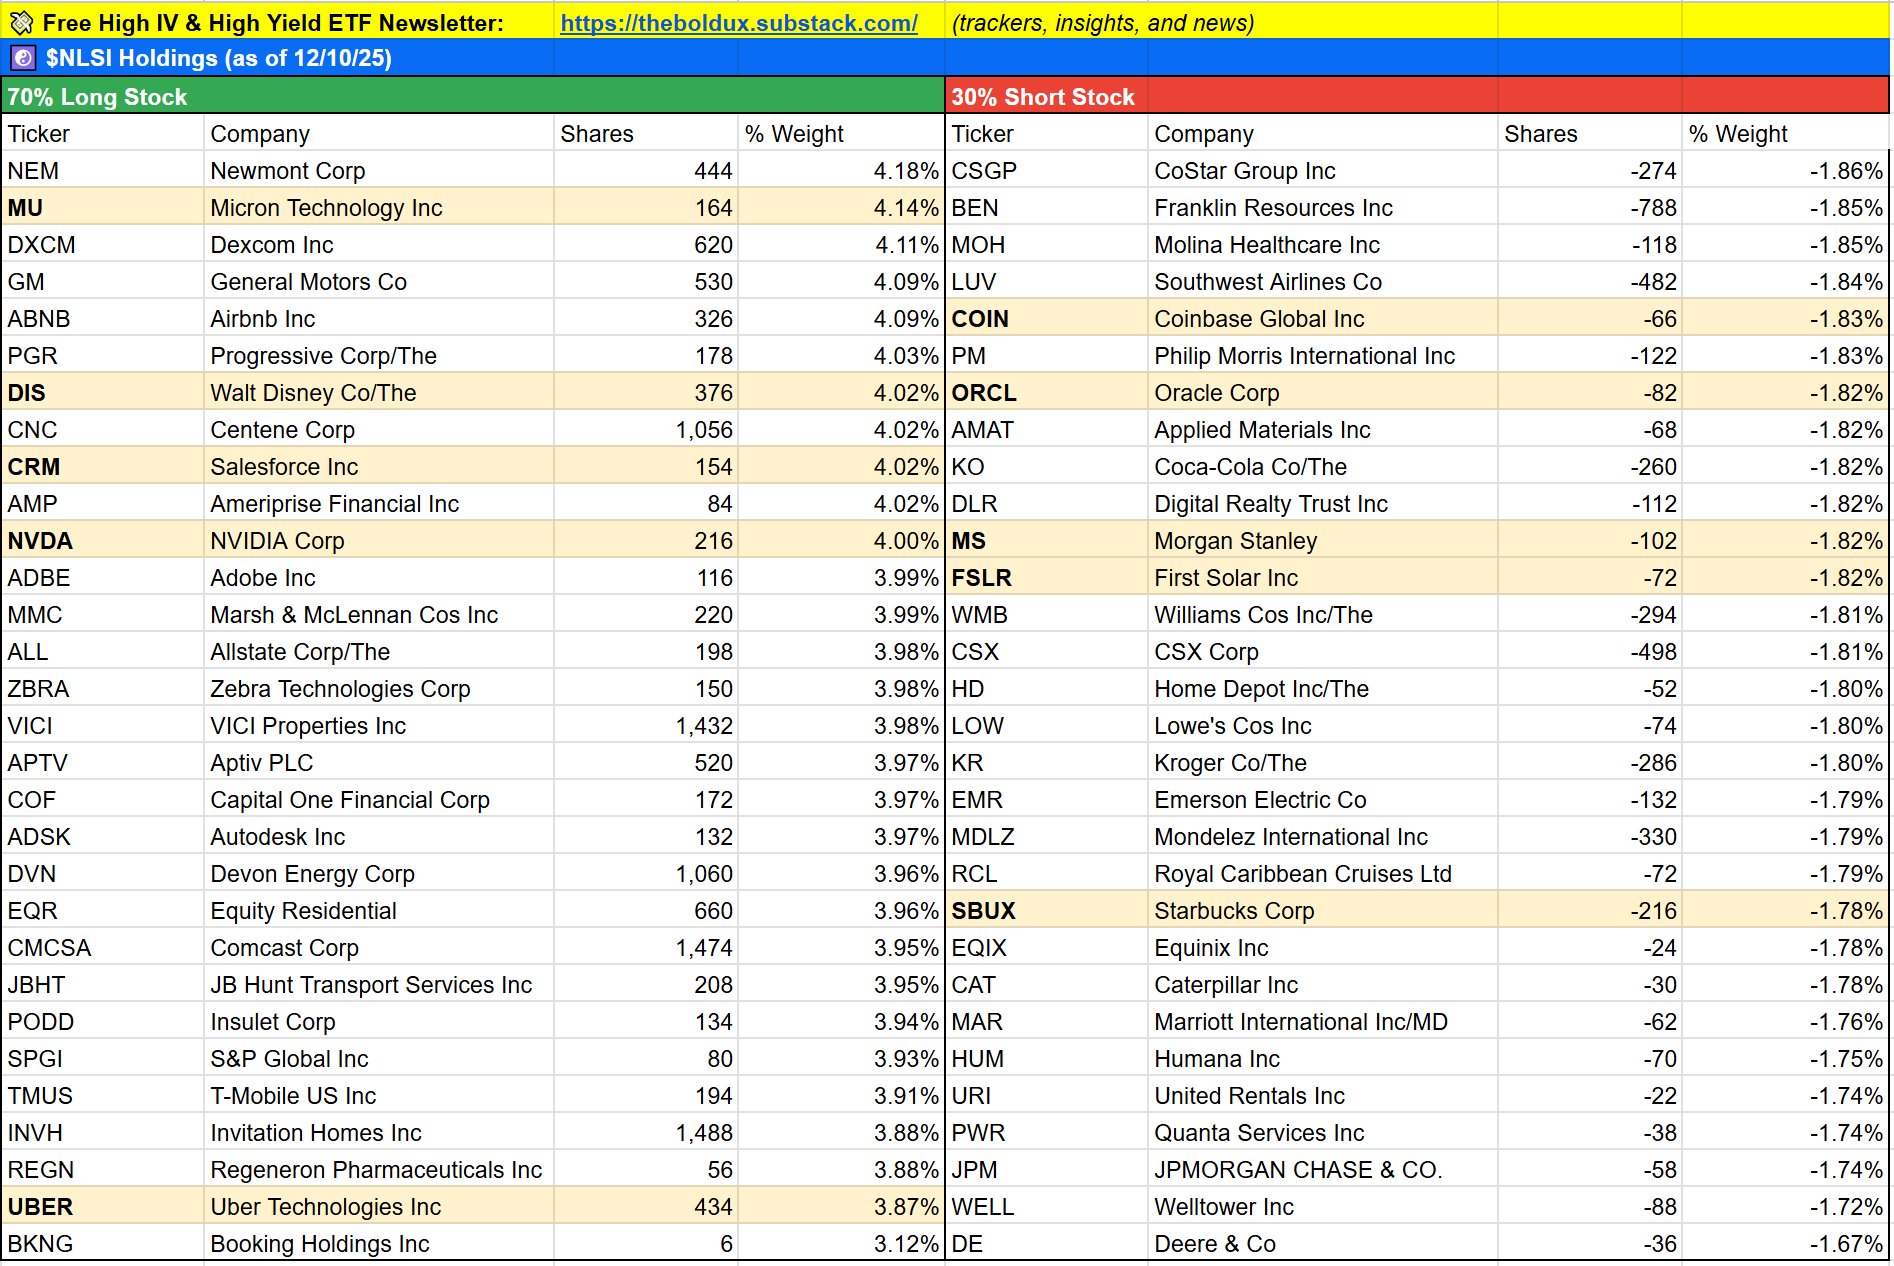Click the Ameriprise Financial Inc cell
This screenshot has width=1894, height=1266.
pyautogui.click(x=379, y=504)
